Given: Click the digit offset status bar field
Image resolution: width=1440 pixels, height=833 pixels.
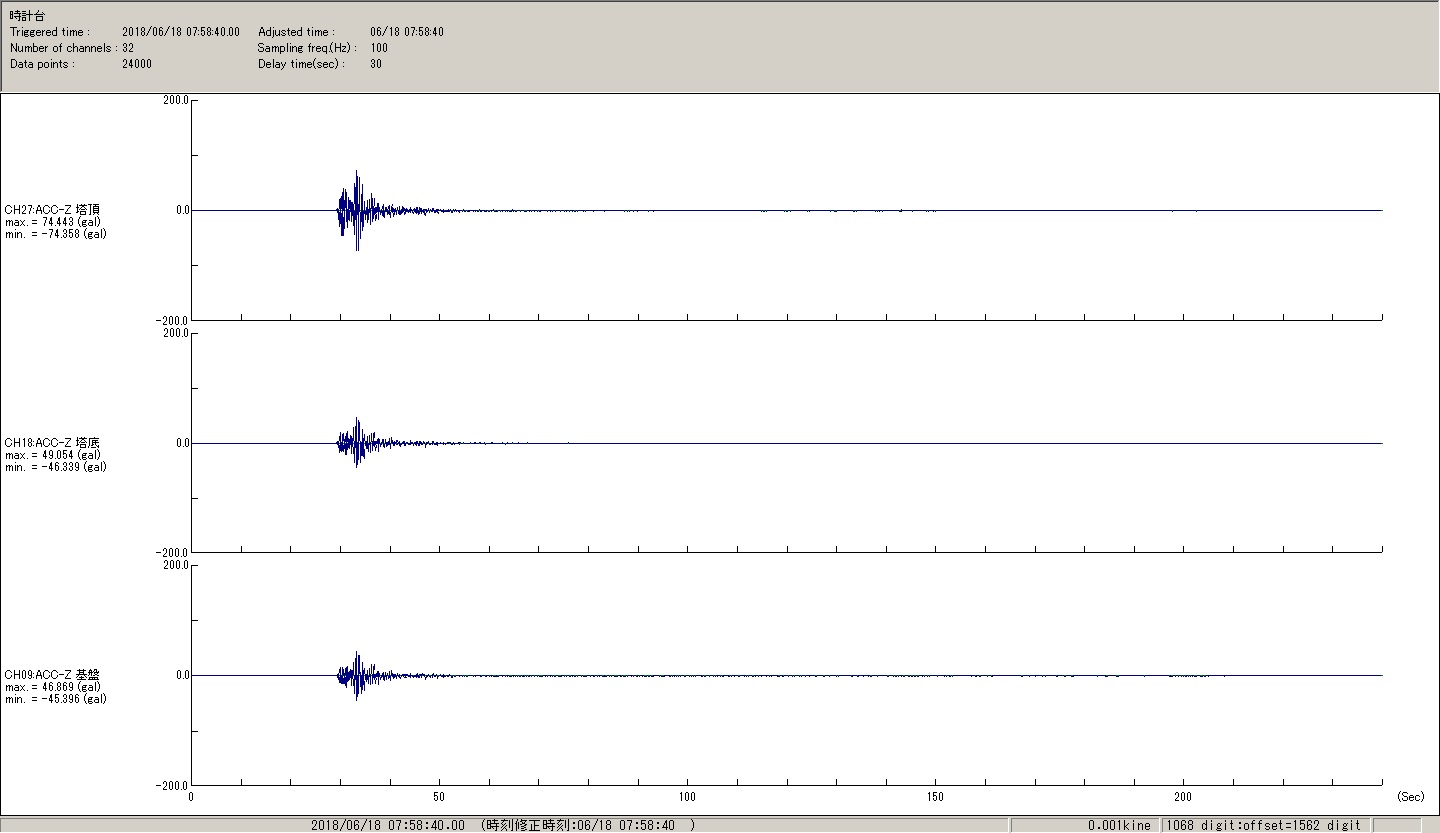Looking at the screenshot, I should (1263, 825).
